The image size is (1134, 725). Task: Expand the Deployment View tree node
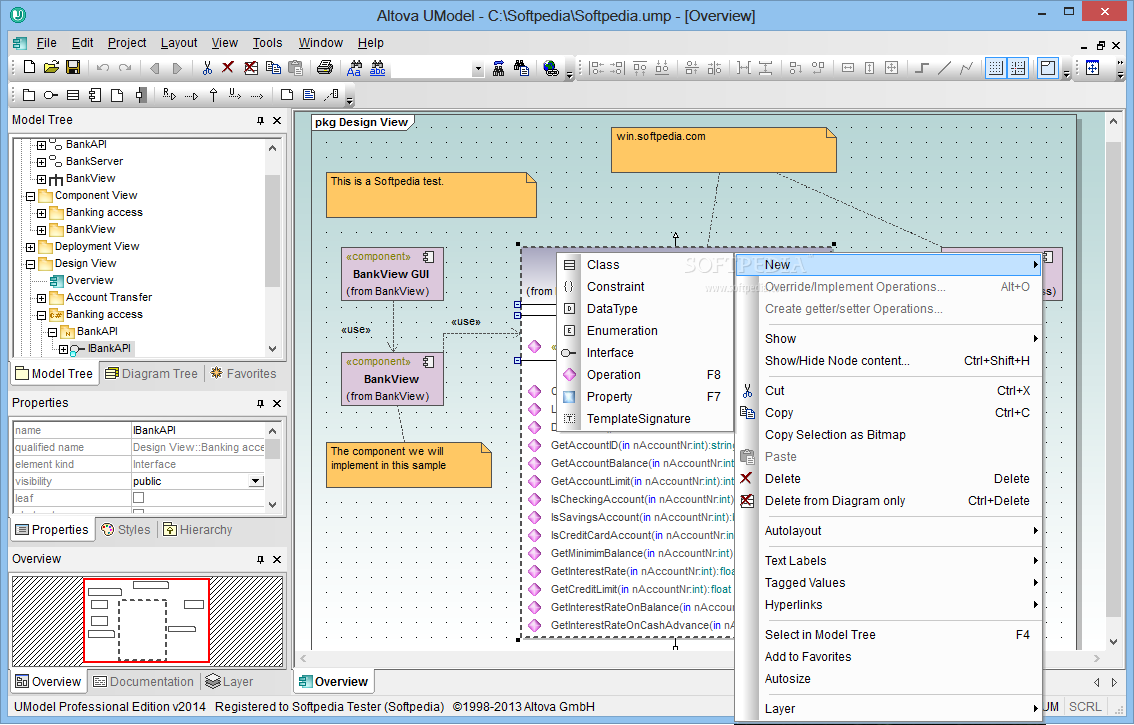tap(30, 247)
